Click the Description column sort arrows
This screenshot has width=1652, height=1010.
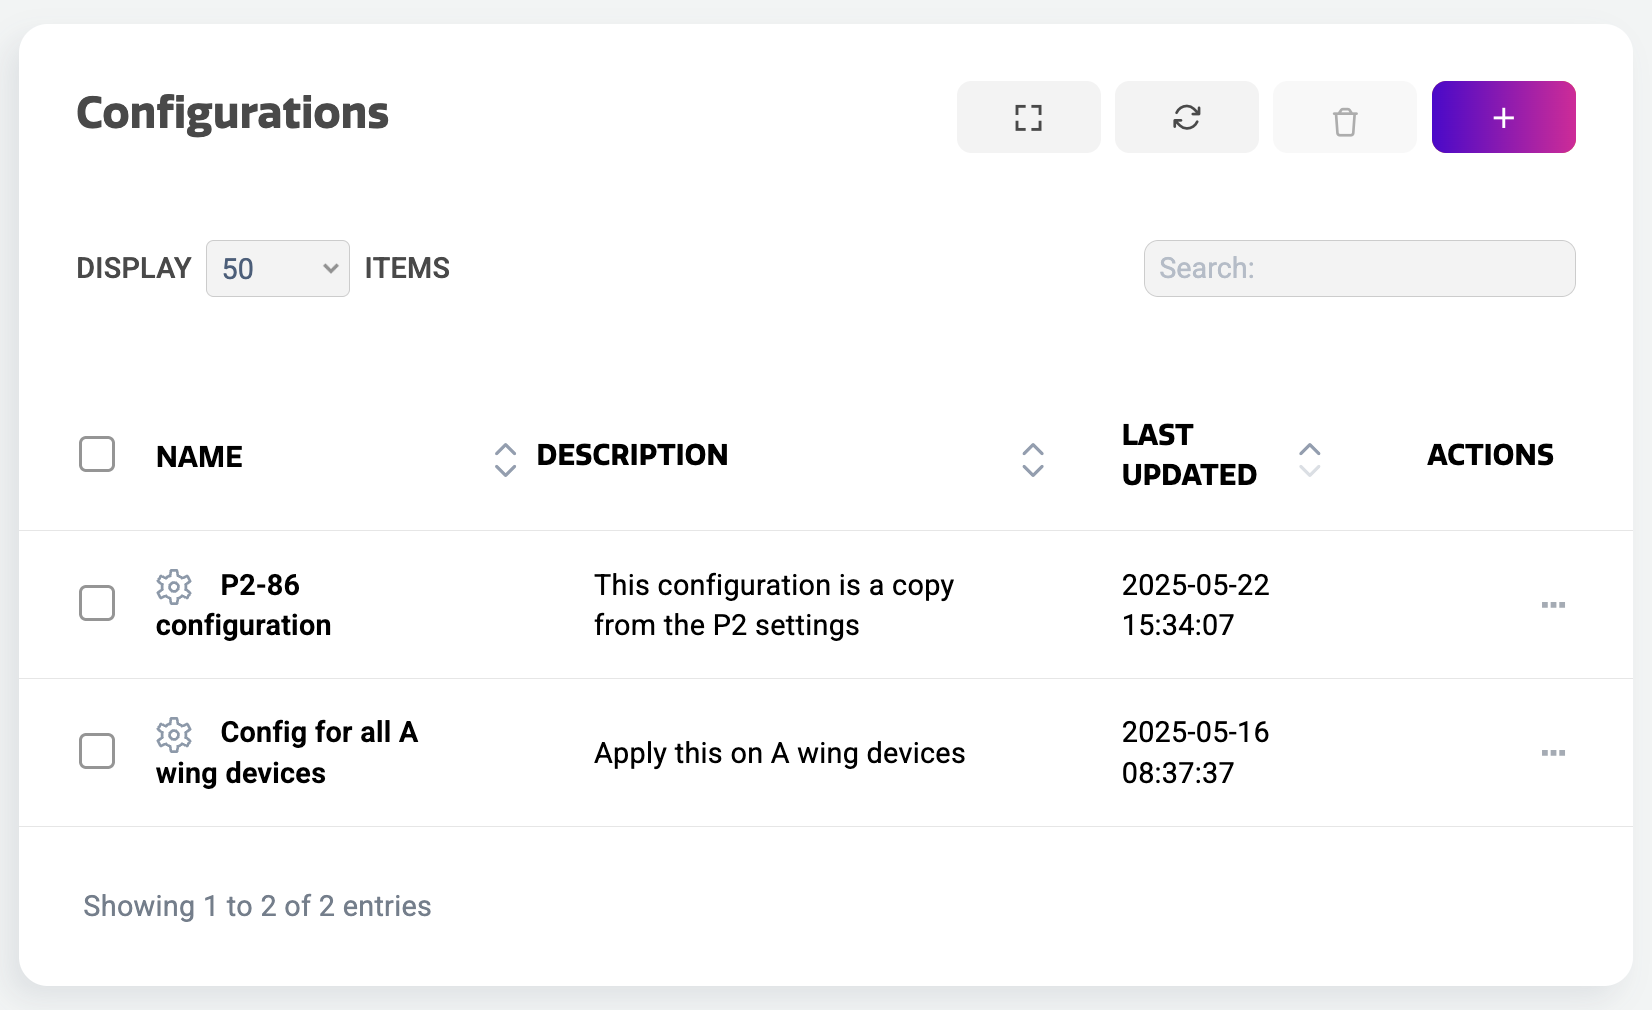[1032, 460]
